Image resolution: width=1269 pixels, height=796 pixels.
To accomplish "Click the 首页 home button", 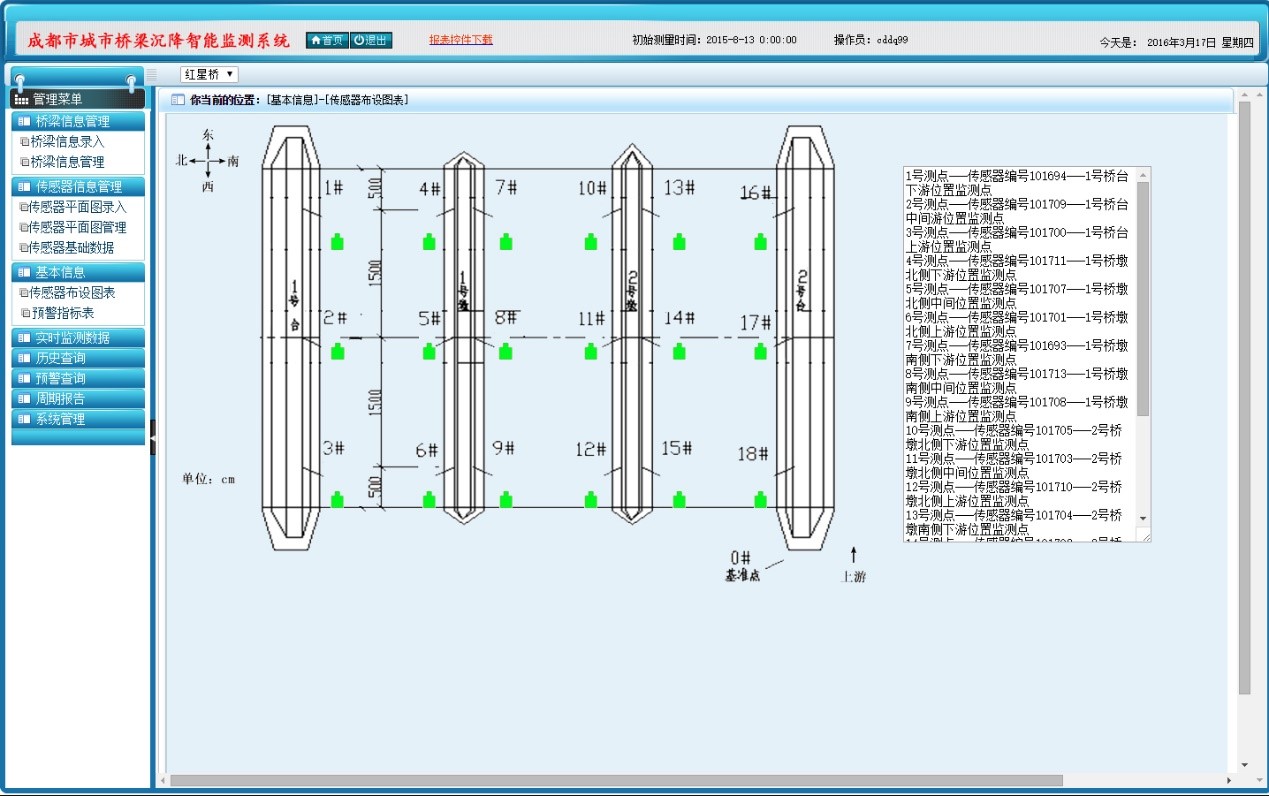I will pyautogui.click(x=327, y=40).
